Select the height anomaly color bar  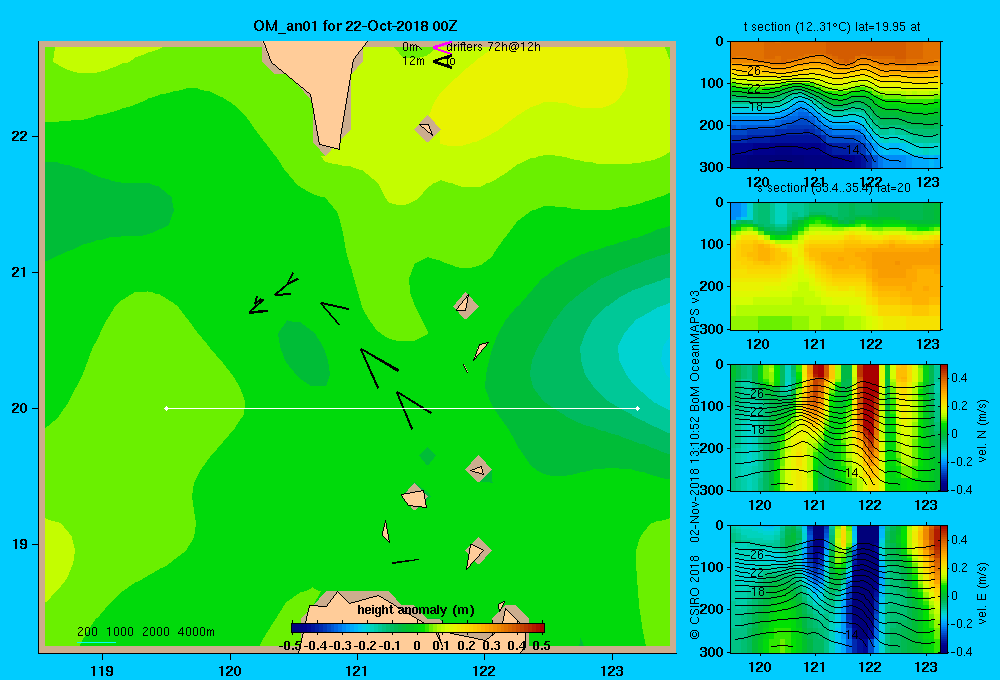tap(418, 628)
